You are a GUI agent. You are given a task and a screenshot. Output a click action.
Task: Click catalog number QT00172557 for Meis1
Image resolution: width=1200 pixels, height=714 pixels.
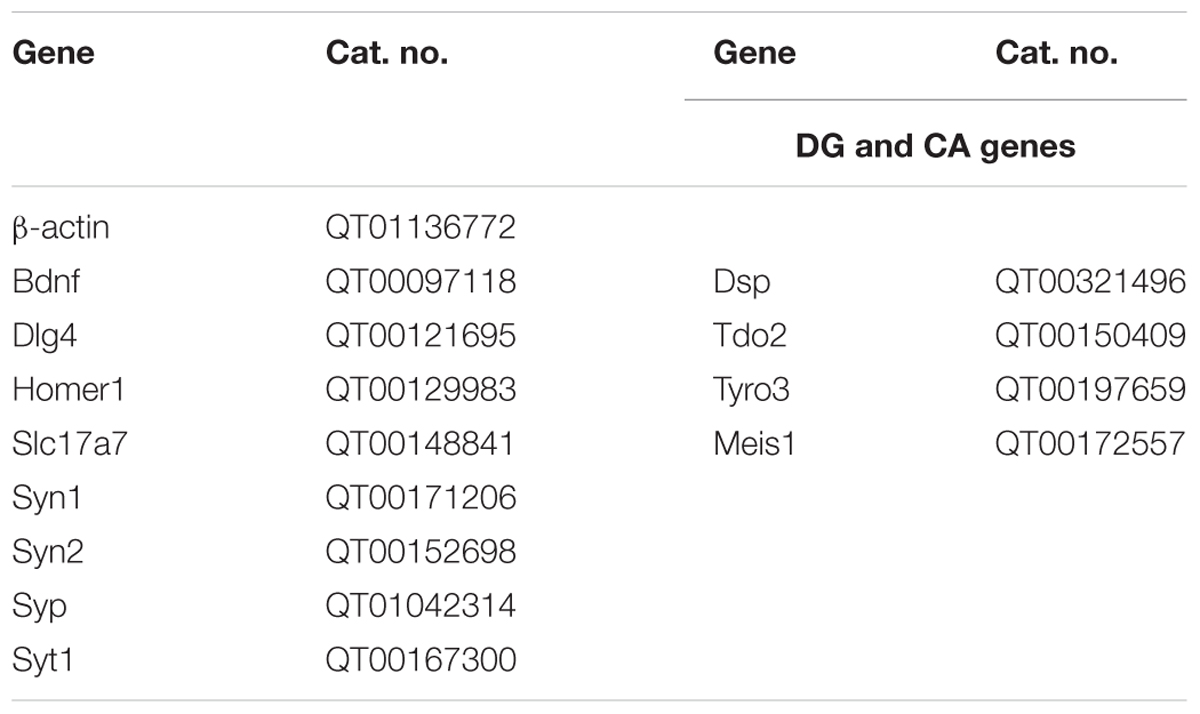pyautogui.click(x=1090, y=444)
